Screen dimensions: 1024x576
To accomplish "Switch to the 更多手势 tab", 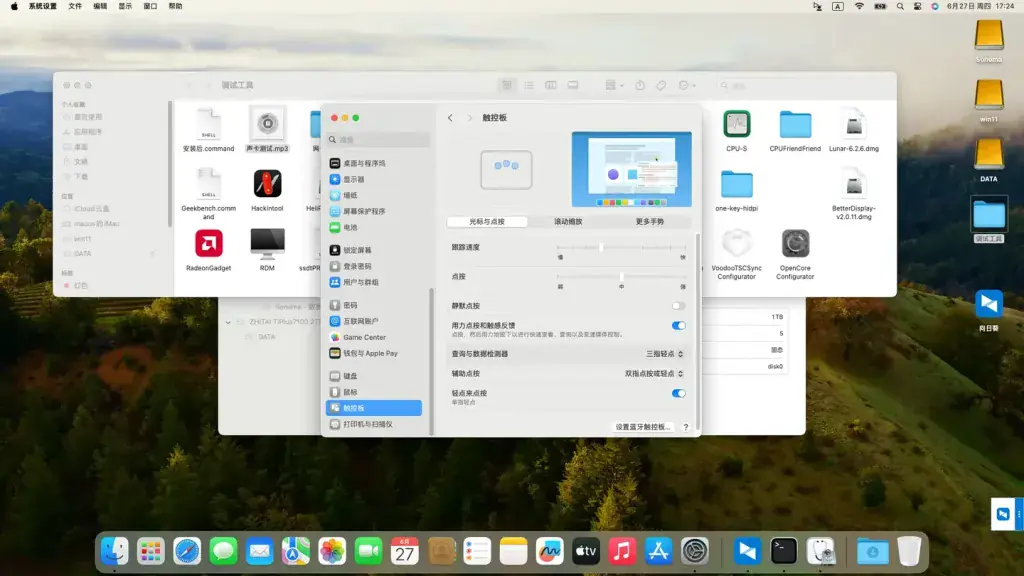I will pos(650,221).
